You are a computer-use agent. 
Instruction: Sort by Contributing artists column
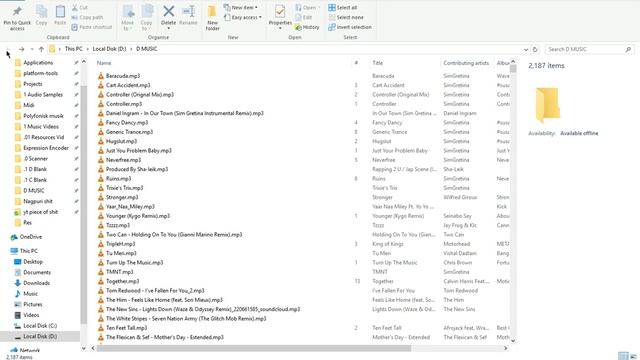[466, 63]
